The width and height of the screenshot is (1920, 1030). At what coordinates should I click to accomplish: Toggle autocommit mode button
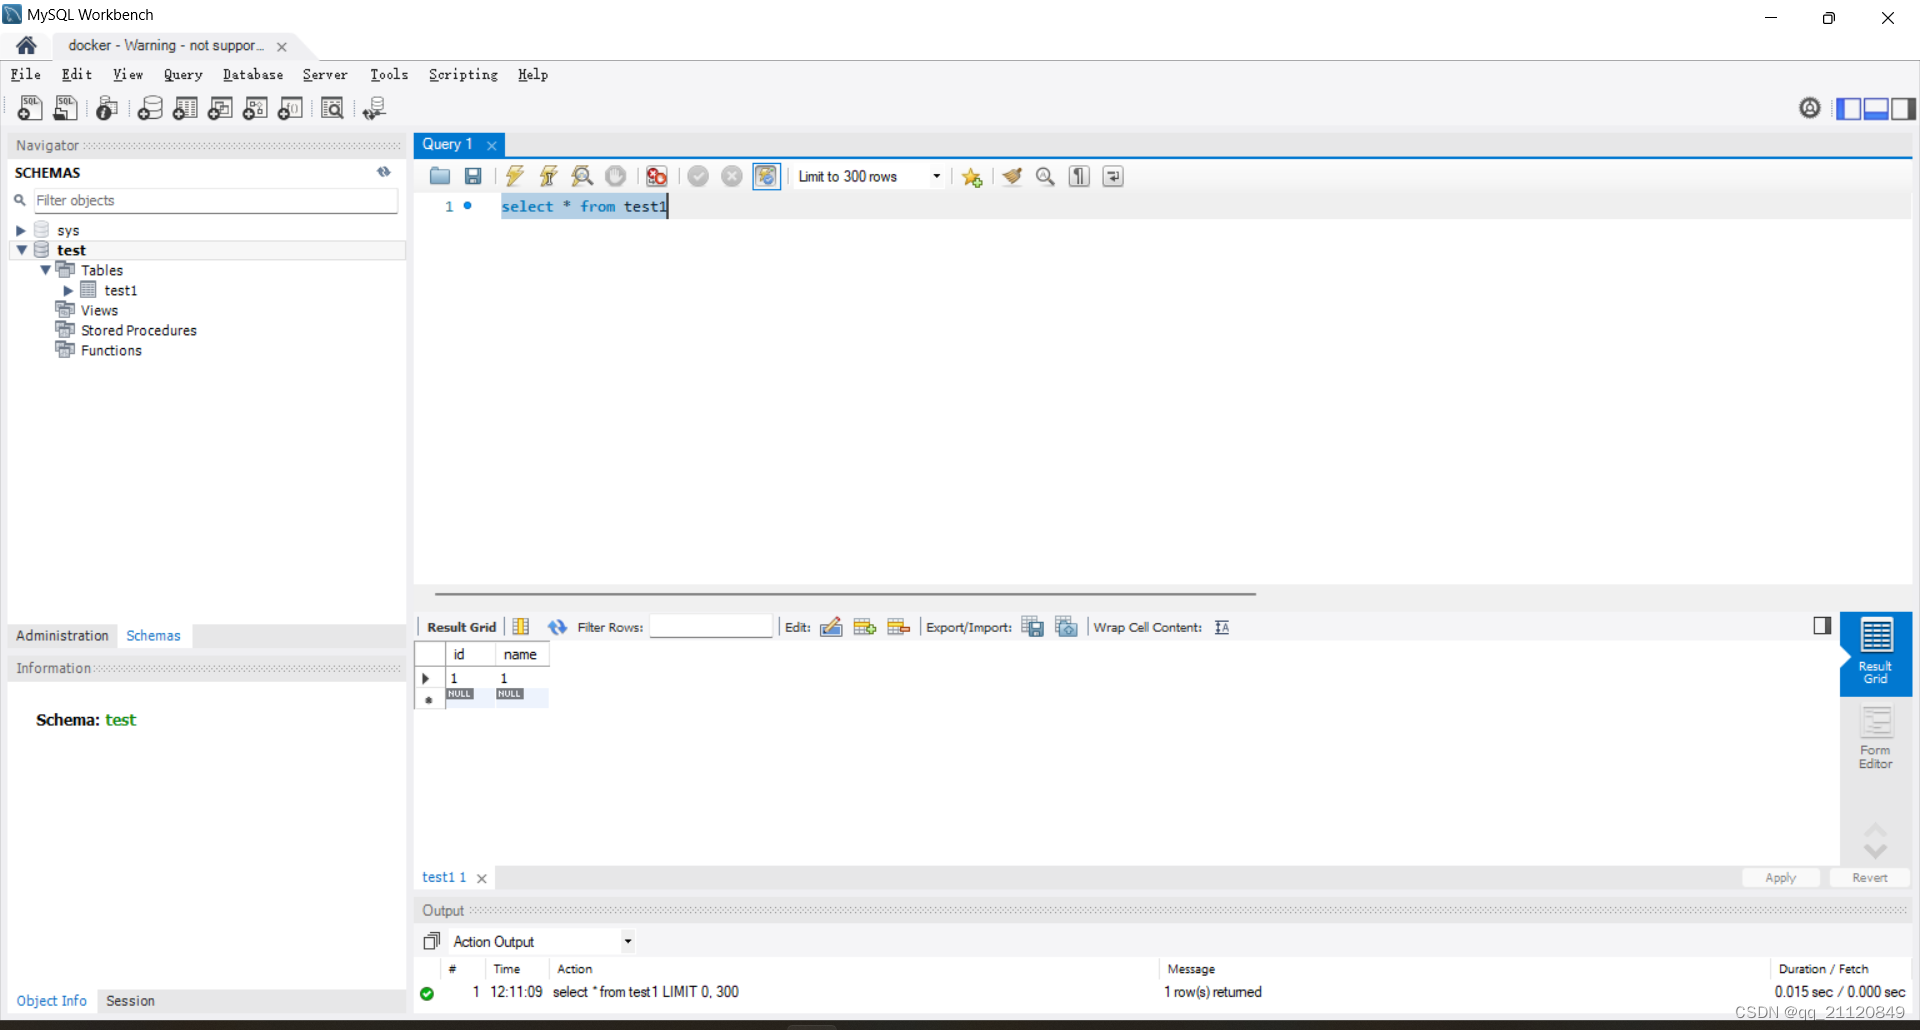766,176
